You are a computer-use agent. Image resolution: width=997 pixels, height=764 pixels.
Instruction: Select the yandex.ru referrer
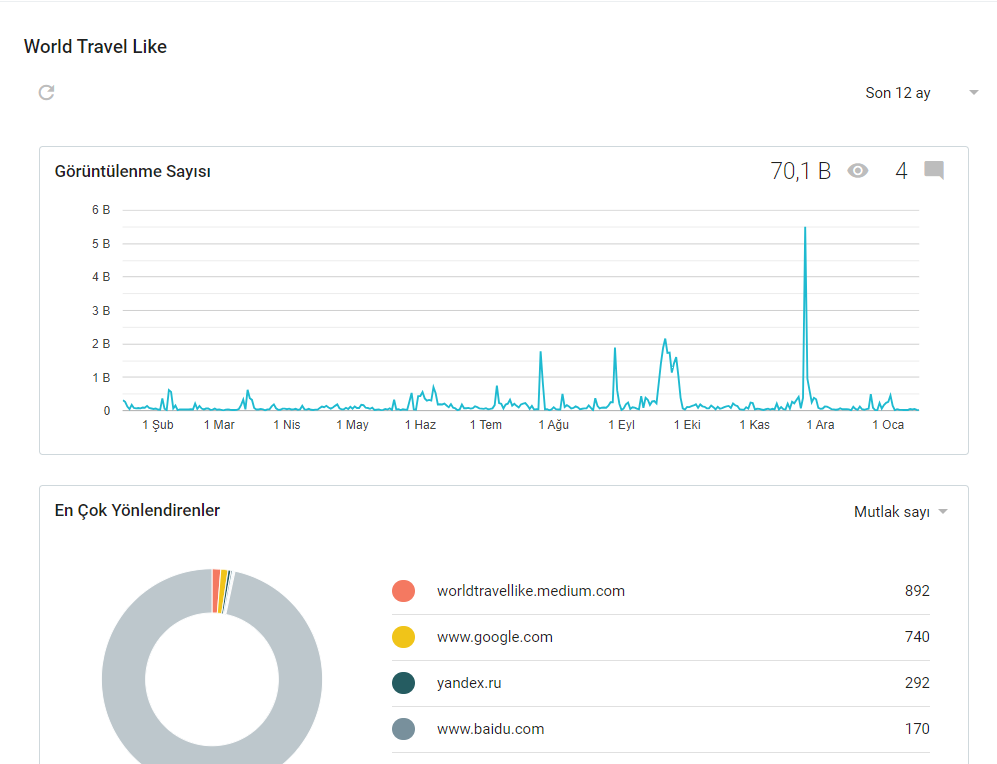[661, 683]
